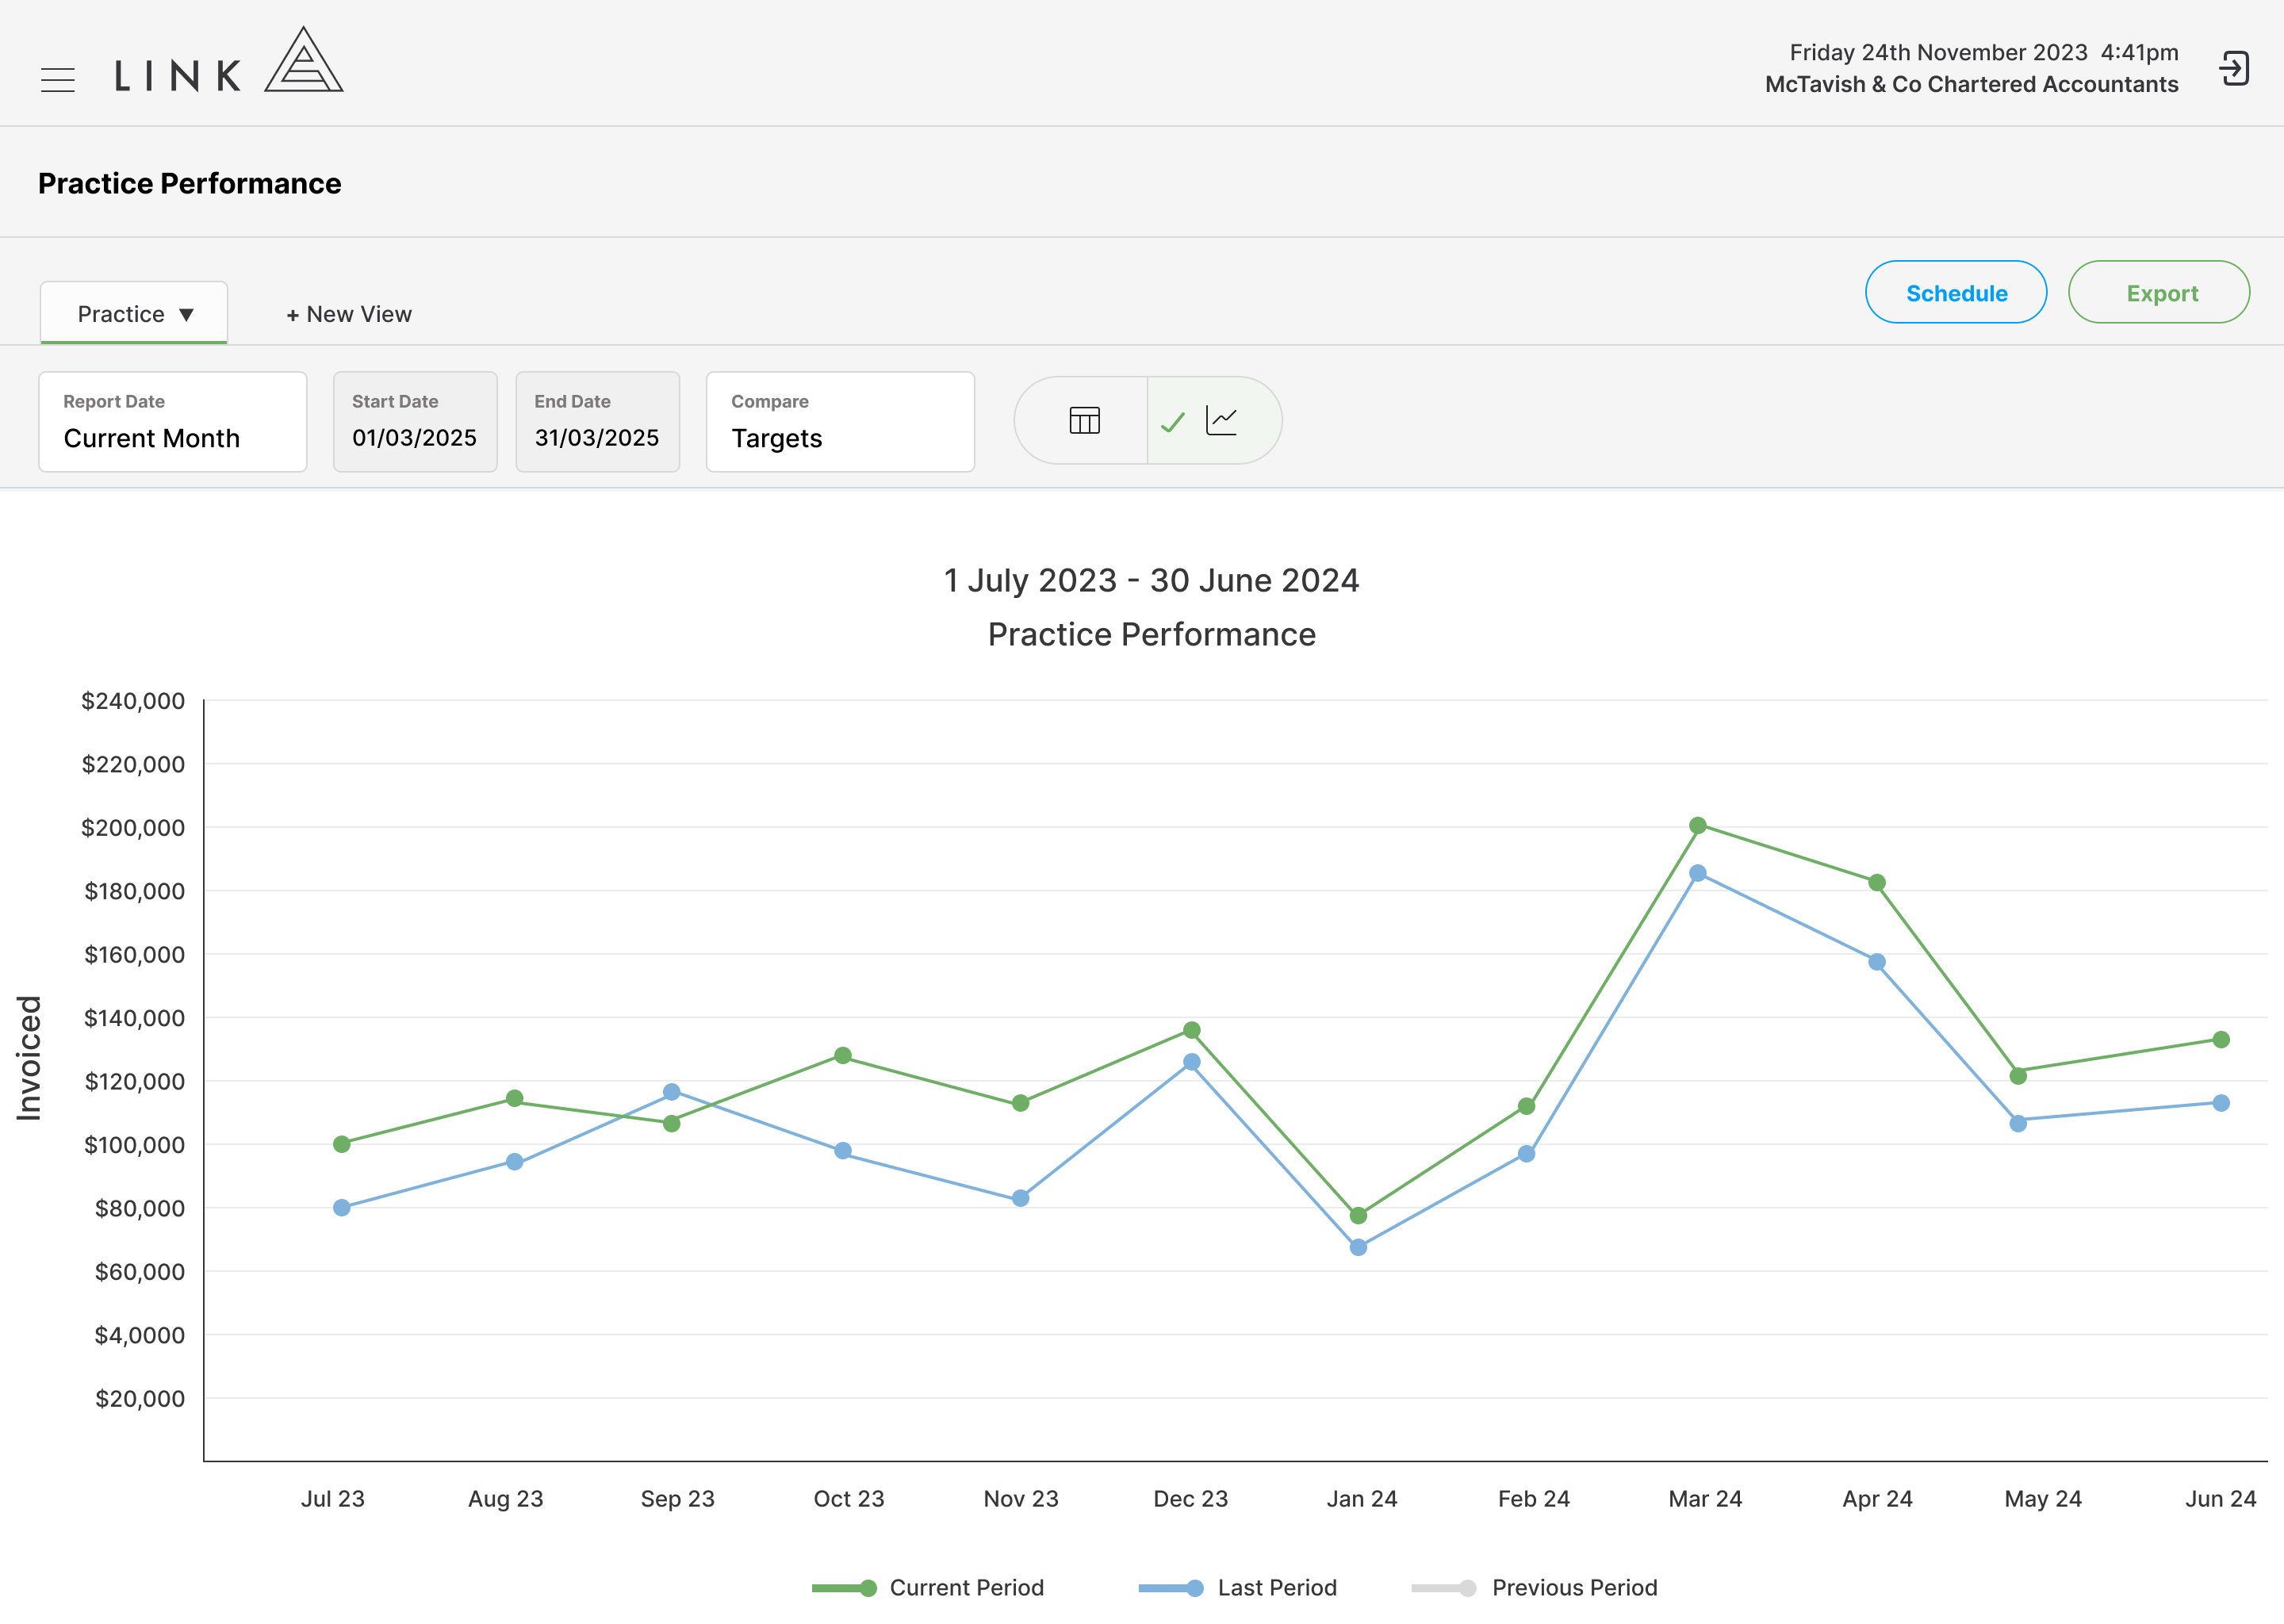Click the Export button
2284x1624 pixels.
[2159, 293]
